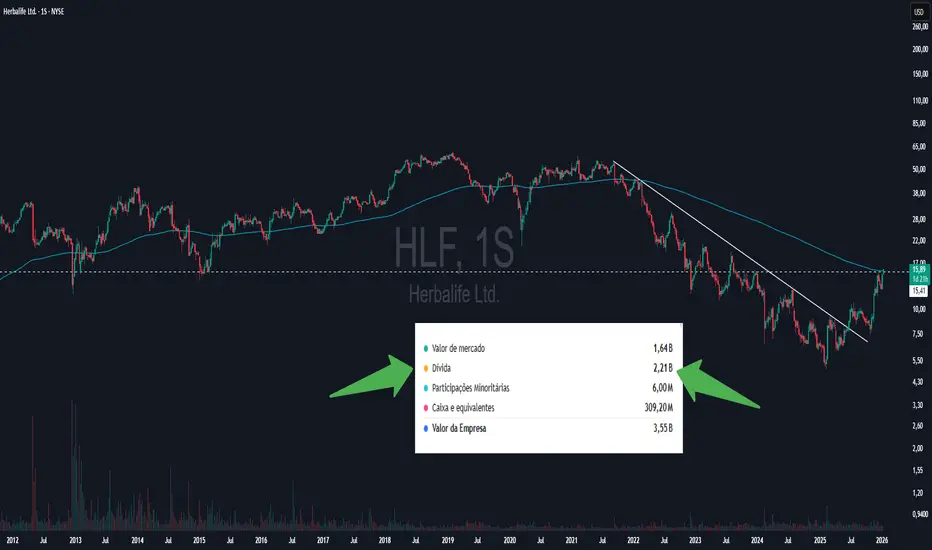The width and height of the screenshot is (932, 550).
Task: Click the 2015 label on time axis
Action: coord(199,540)
